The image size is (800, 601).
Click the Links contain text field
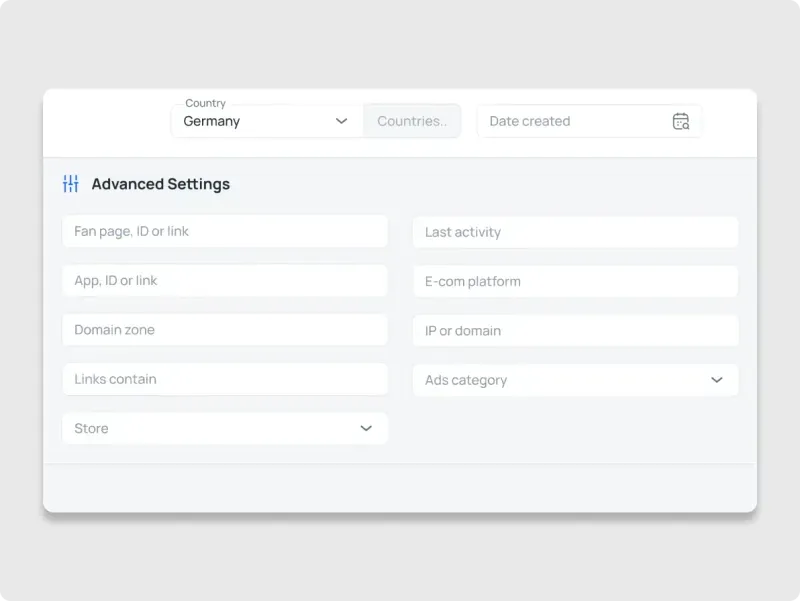[x=225, y=379]
